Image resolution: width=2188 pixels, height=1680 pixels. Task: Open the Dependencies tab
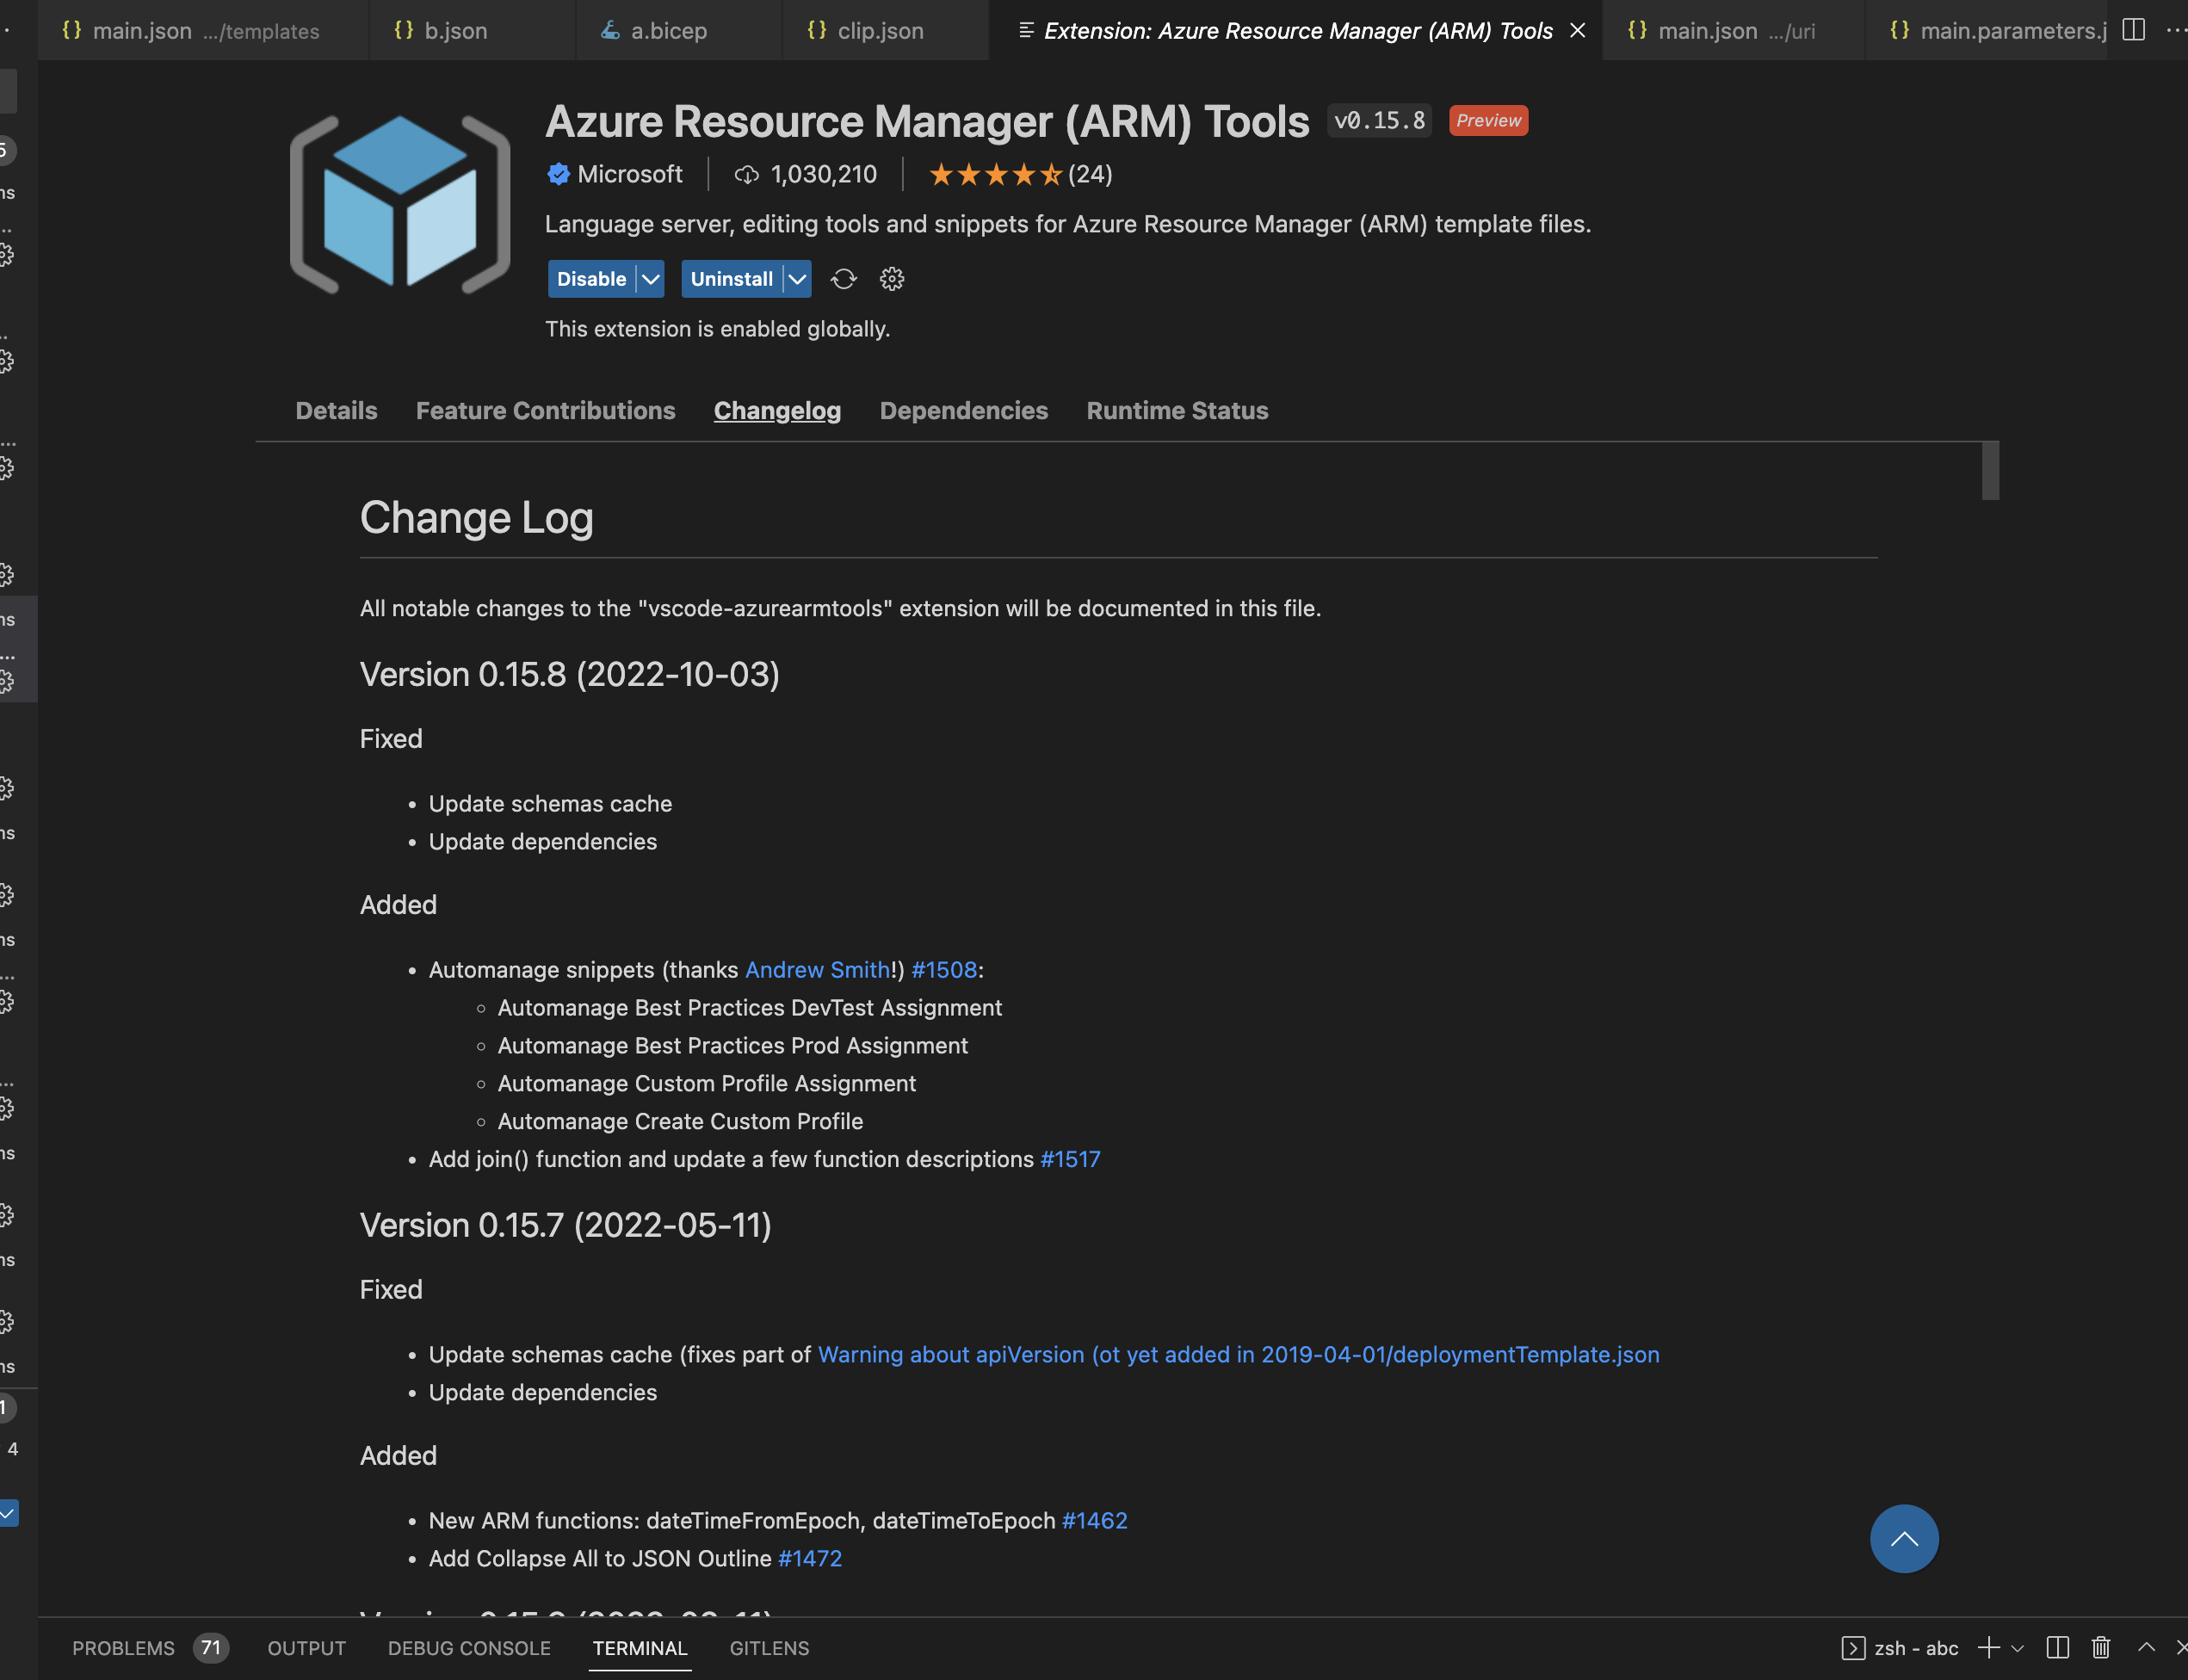[963, 410]
